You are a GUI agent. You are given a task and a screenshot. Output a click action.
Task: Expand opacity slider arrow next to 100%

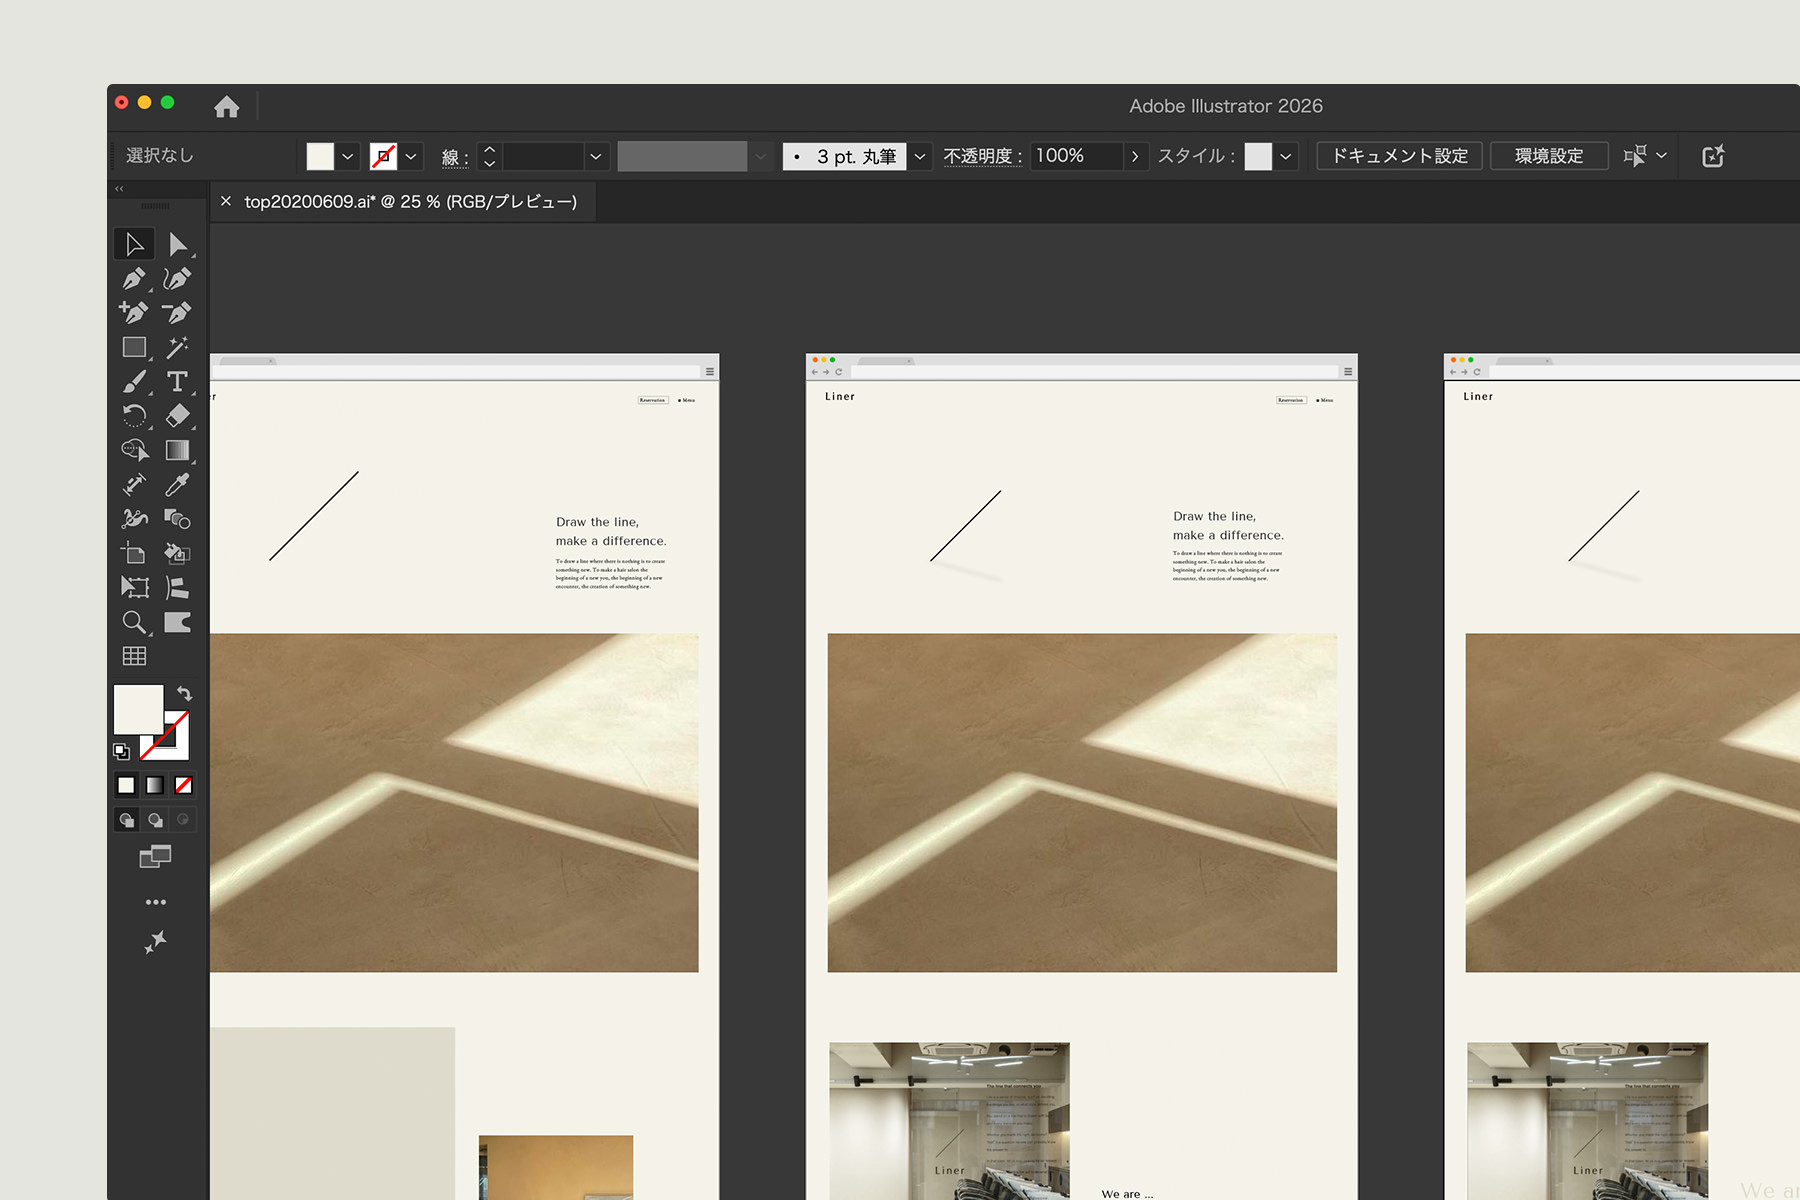[x=1135, y=156]
